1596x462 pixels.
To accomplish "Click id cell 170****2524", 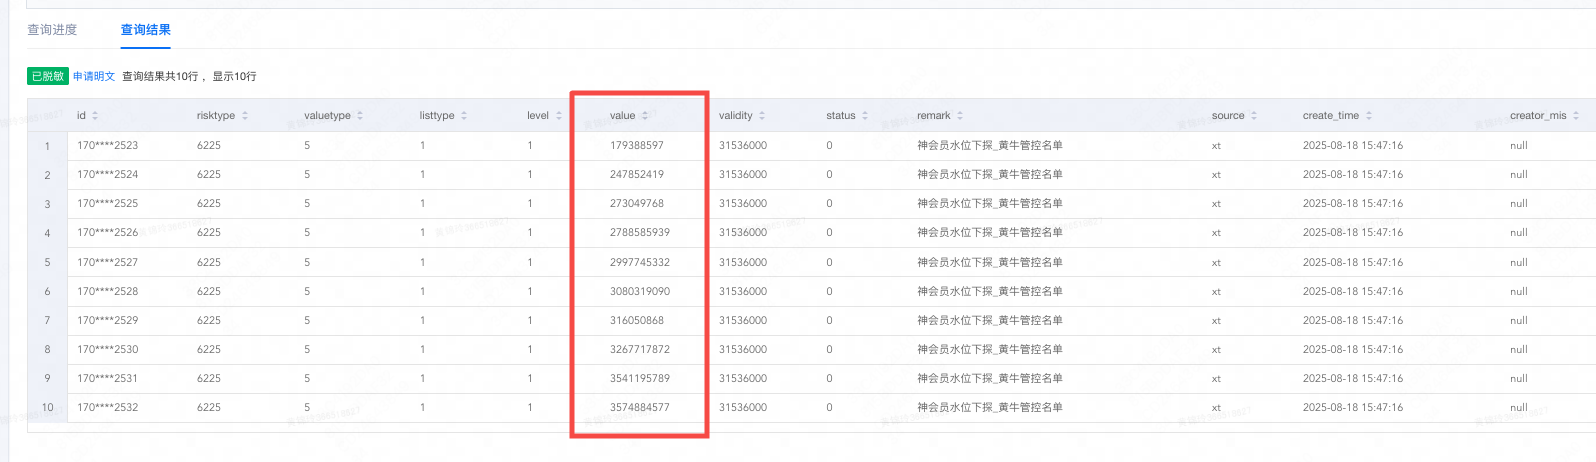I will click(108, 174).
